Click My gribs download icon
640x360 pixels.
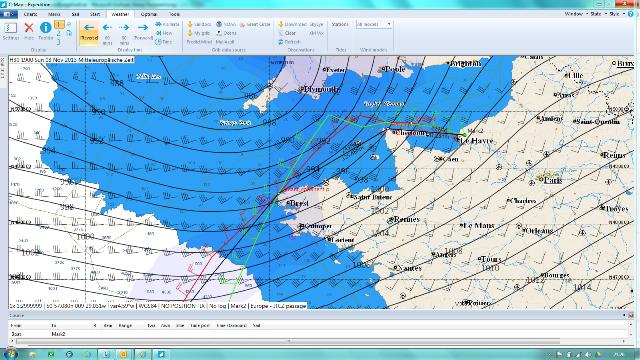click(199, 33)
